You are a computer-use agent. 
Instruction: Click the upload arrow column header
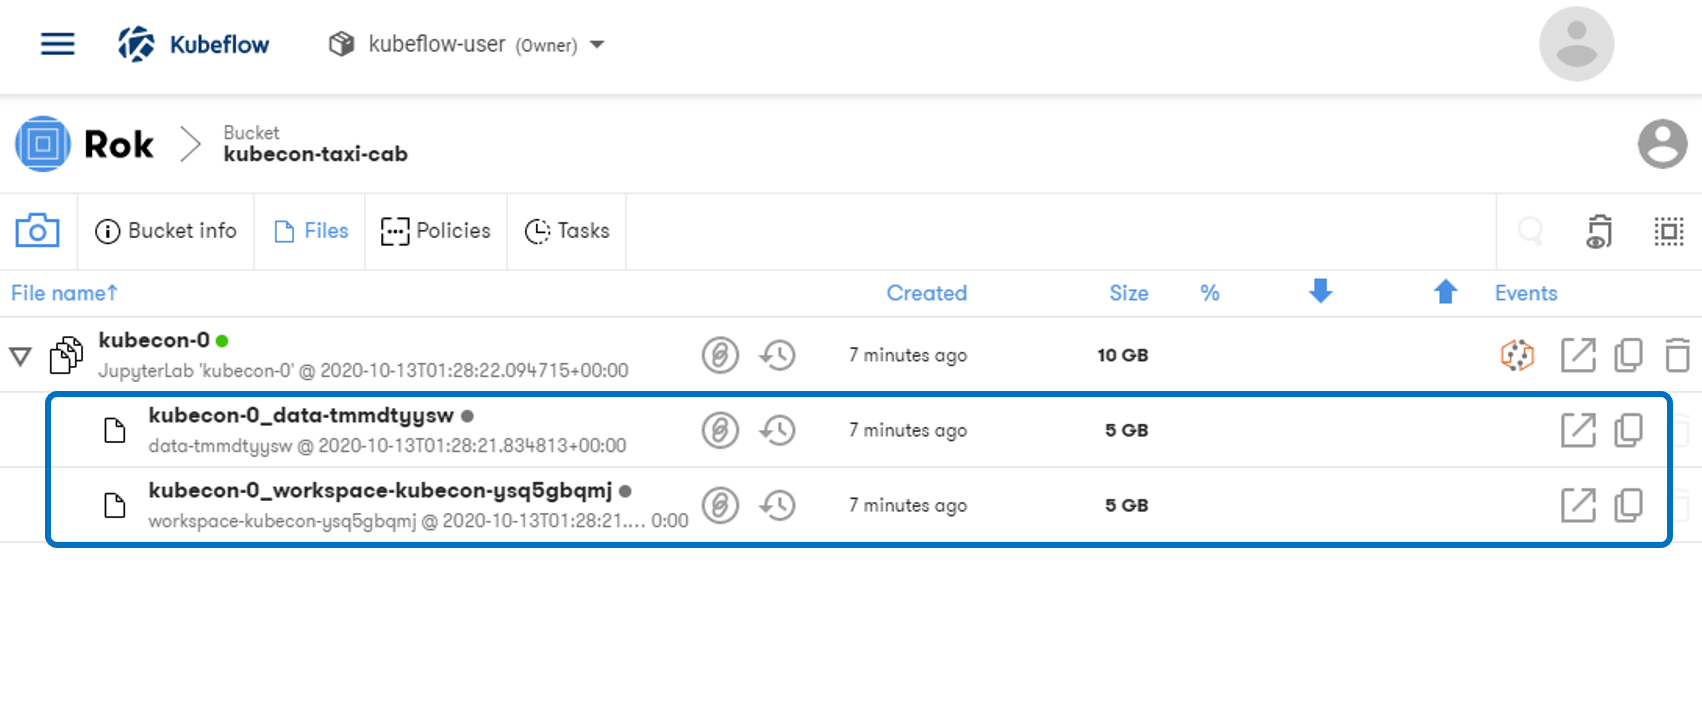(x=1445, y=291)
